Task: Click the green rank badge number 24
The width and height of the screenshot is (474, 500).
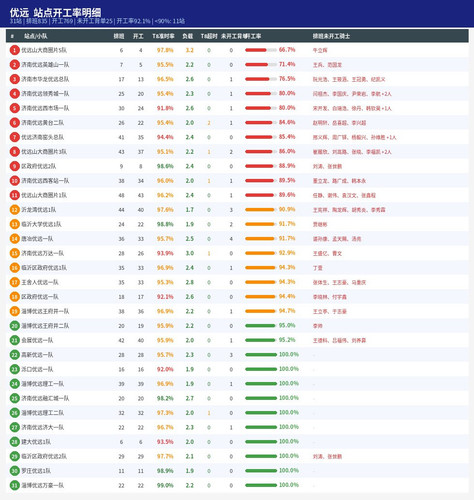Action: 14,384
